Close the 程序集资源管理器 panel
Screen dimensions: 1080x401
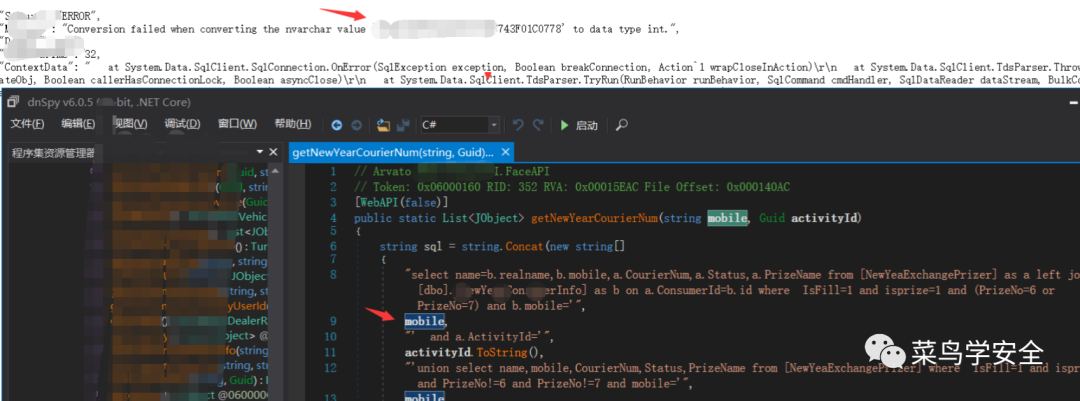tap(273, 152)
